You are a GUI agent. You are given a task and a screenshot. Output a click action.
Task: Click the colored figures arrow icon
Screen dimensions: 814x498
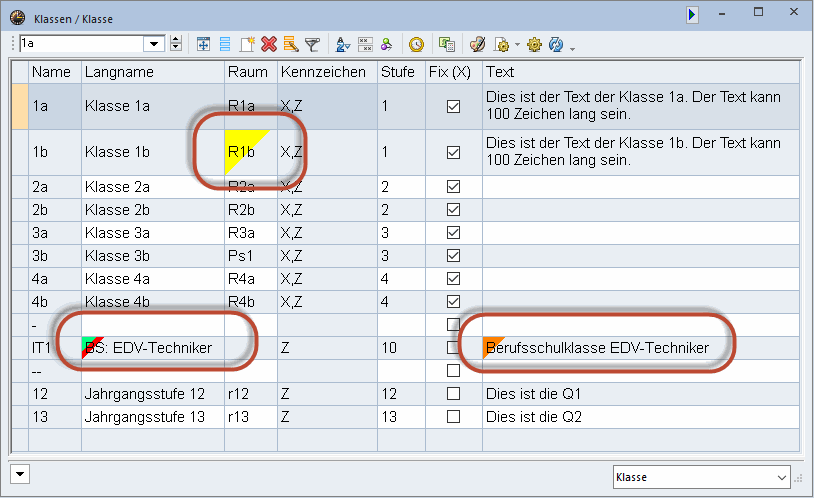(387, 44)
